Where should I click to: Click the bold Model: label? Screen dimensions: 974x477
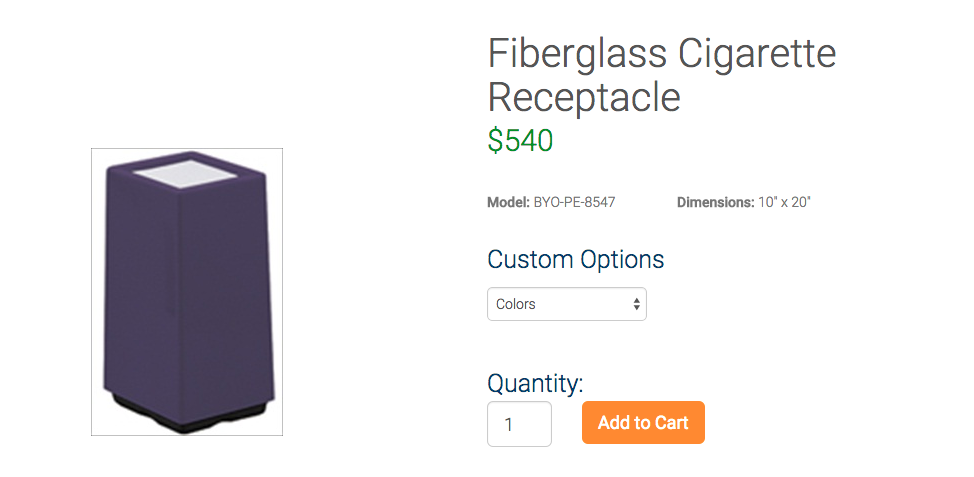pyautogui.click(x=509, y=202)
